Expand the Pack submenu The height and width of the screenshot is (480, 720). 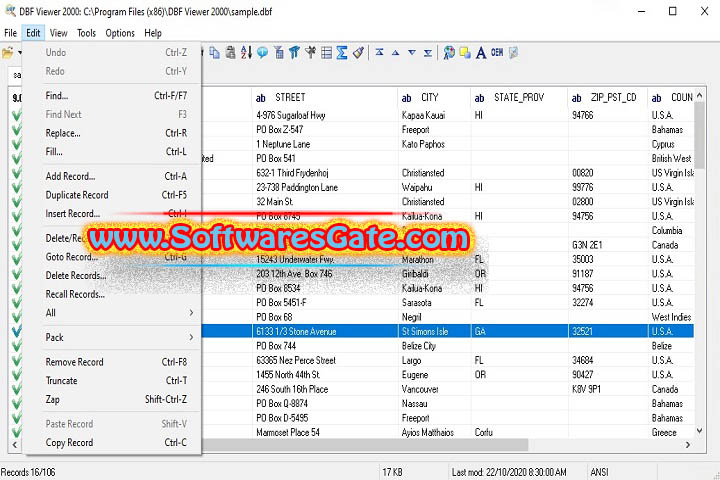pos(119,337)
